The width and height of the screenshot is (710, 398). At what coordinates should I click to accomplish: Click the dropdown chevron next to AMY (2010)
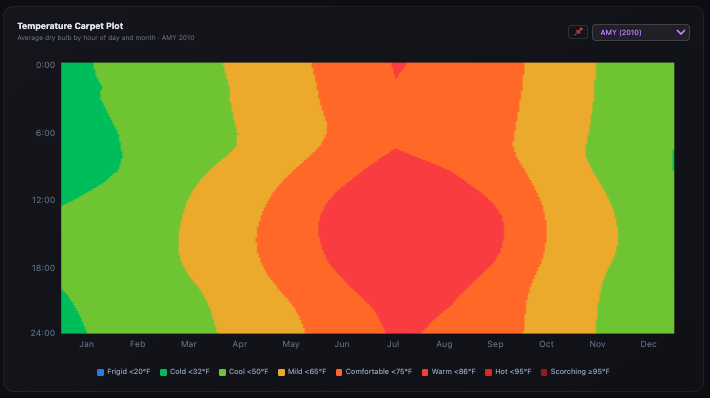coord(681,33)
